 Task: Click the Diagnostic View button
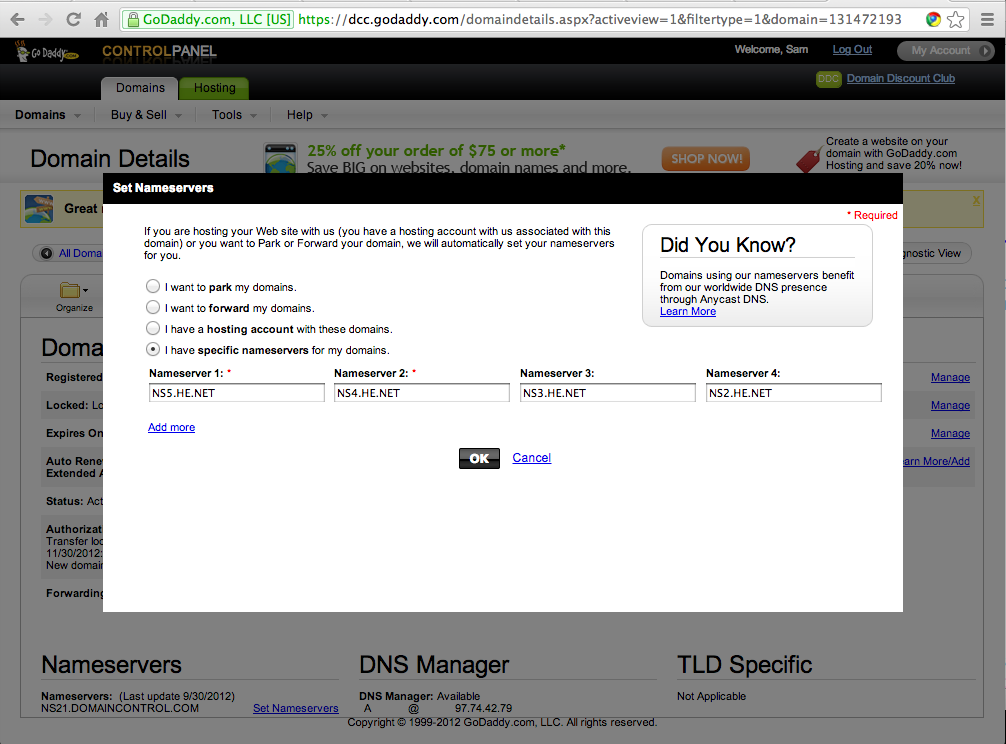[x=935, y=253]
